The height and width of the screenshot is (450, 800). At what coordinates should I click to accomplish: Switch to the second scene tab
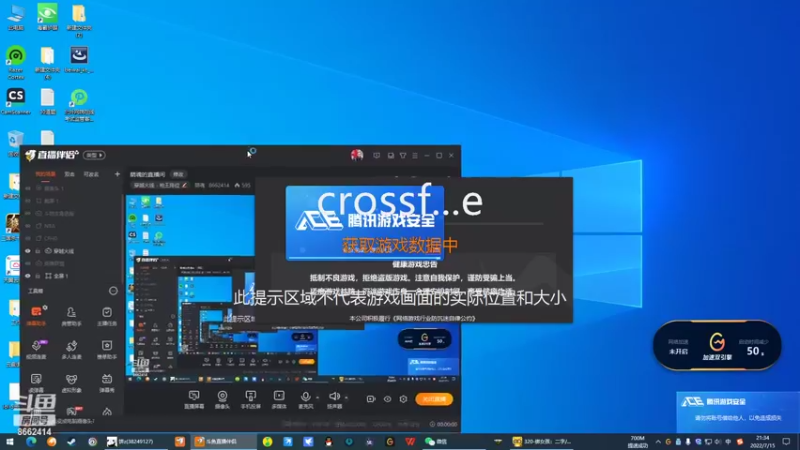69,174
